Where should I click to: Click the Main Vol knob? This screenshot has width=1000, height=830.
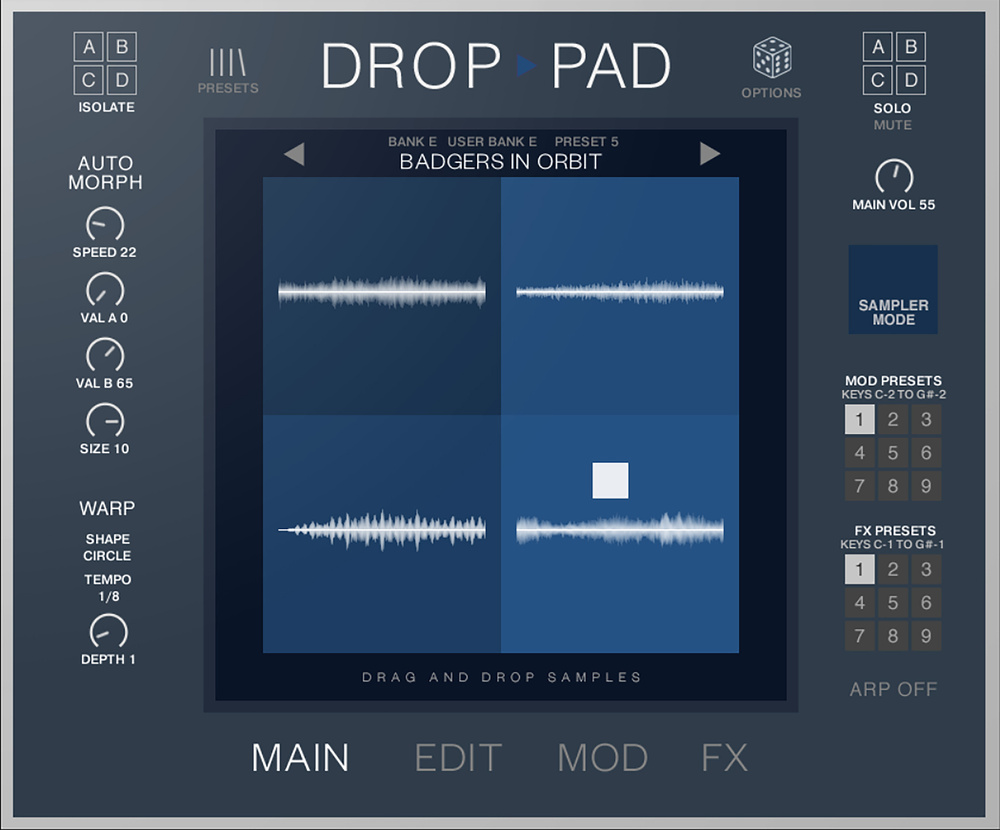pos(893,177)
